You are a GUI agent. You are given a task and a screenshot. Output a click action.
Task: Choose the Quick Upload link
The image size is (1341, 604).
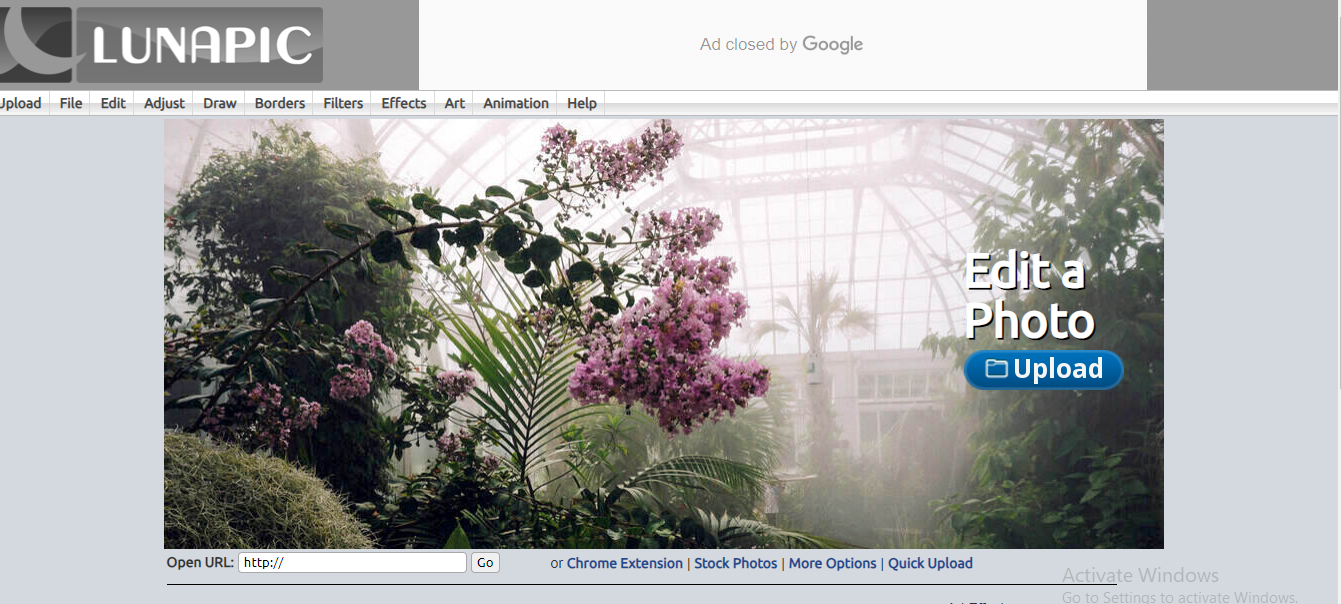click(x=930, y=563)
